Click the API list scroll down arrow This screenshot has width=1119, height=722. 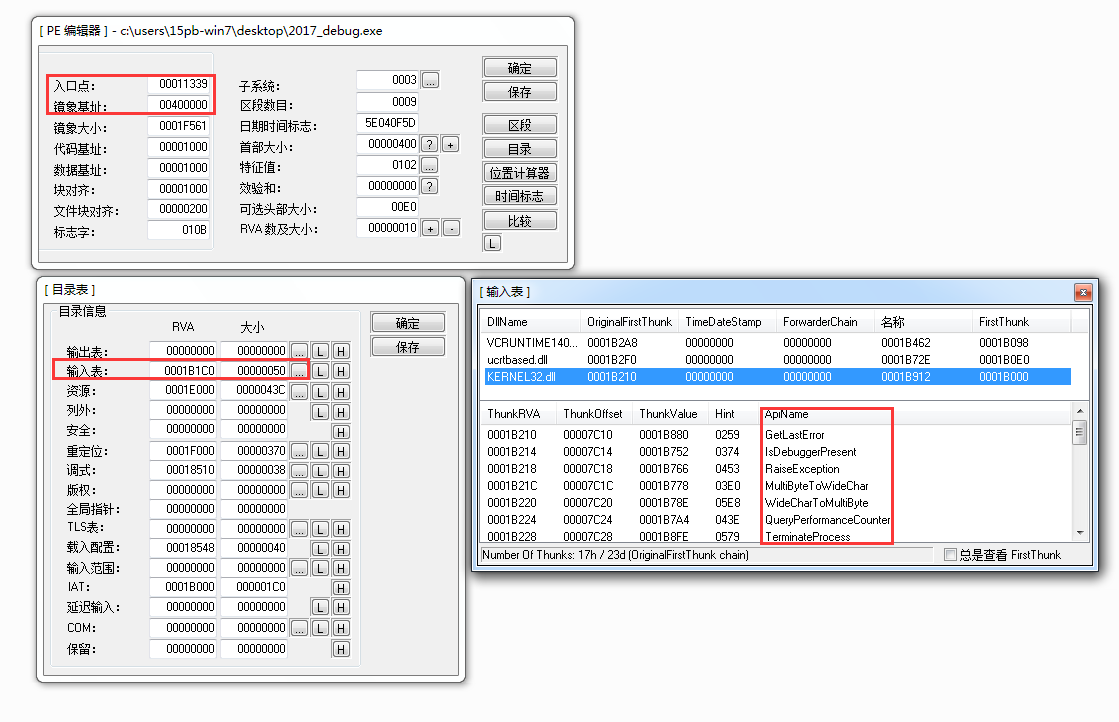point(1080,532)
